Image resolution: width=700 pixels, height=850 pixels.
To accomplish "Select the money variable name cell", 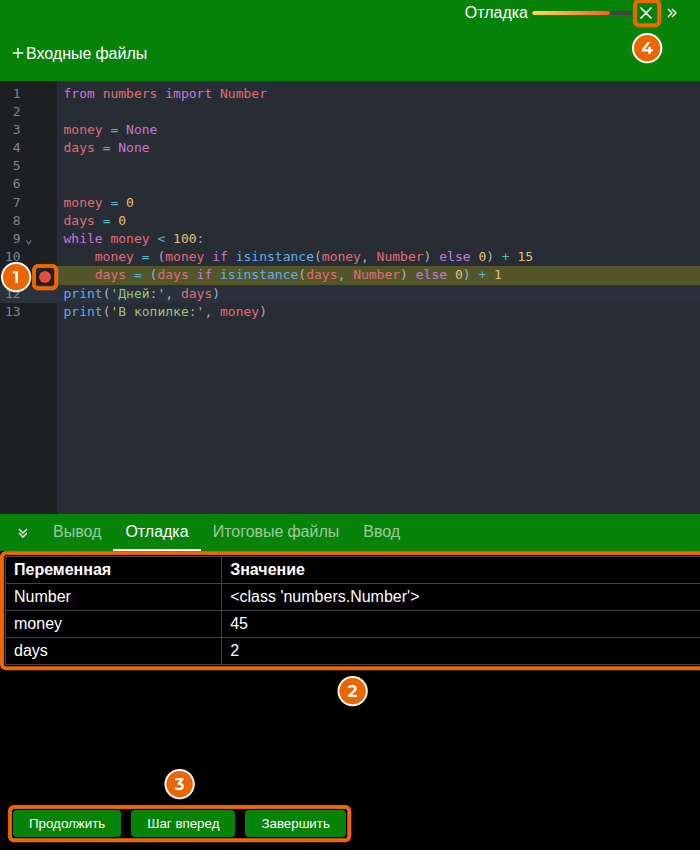I will click(x=113, y=624).
